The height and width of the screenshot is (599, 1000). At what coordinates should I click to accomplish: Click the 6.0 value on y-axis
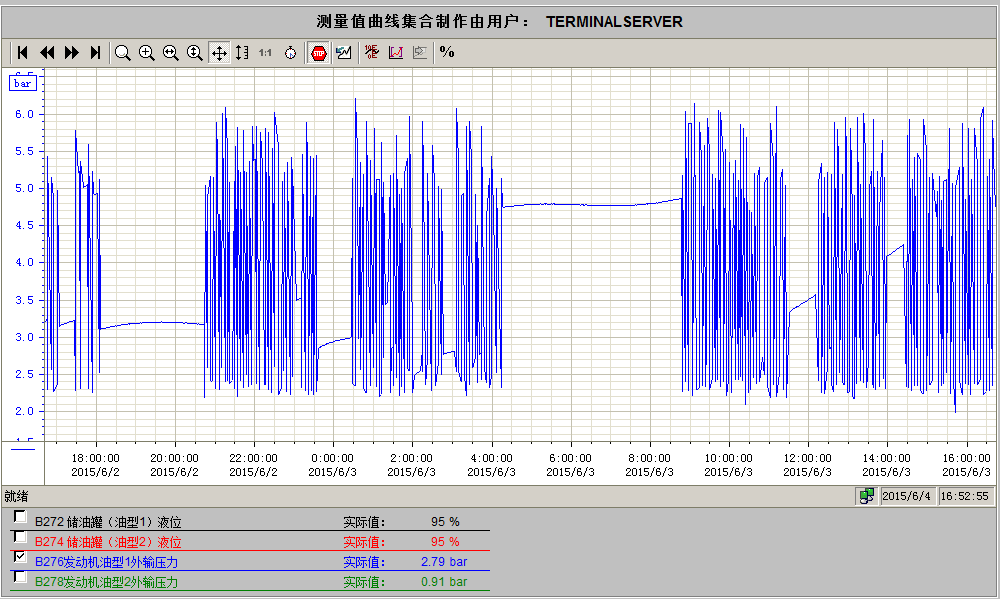coord(24,114)
